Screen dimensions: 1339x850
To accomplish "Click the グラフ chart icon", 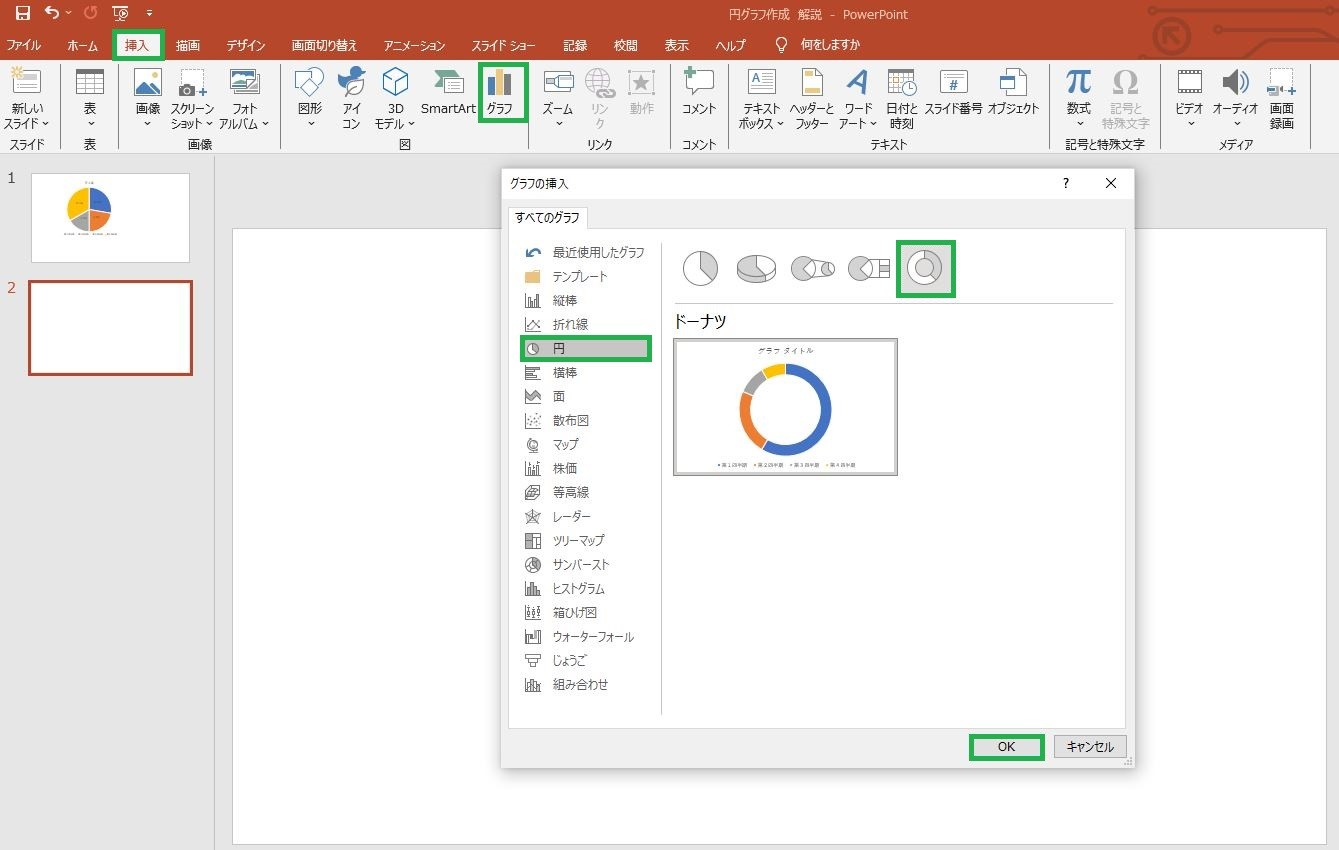I will click(499, 83).
